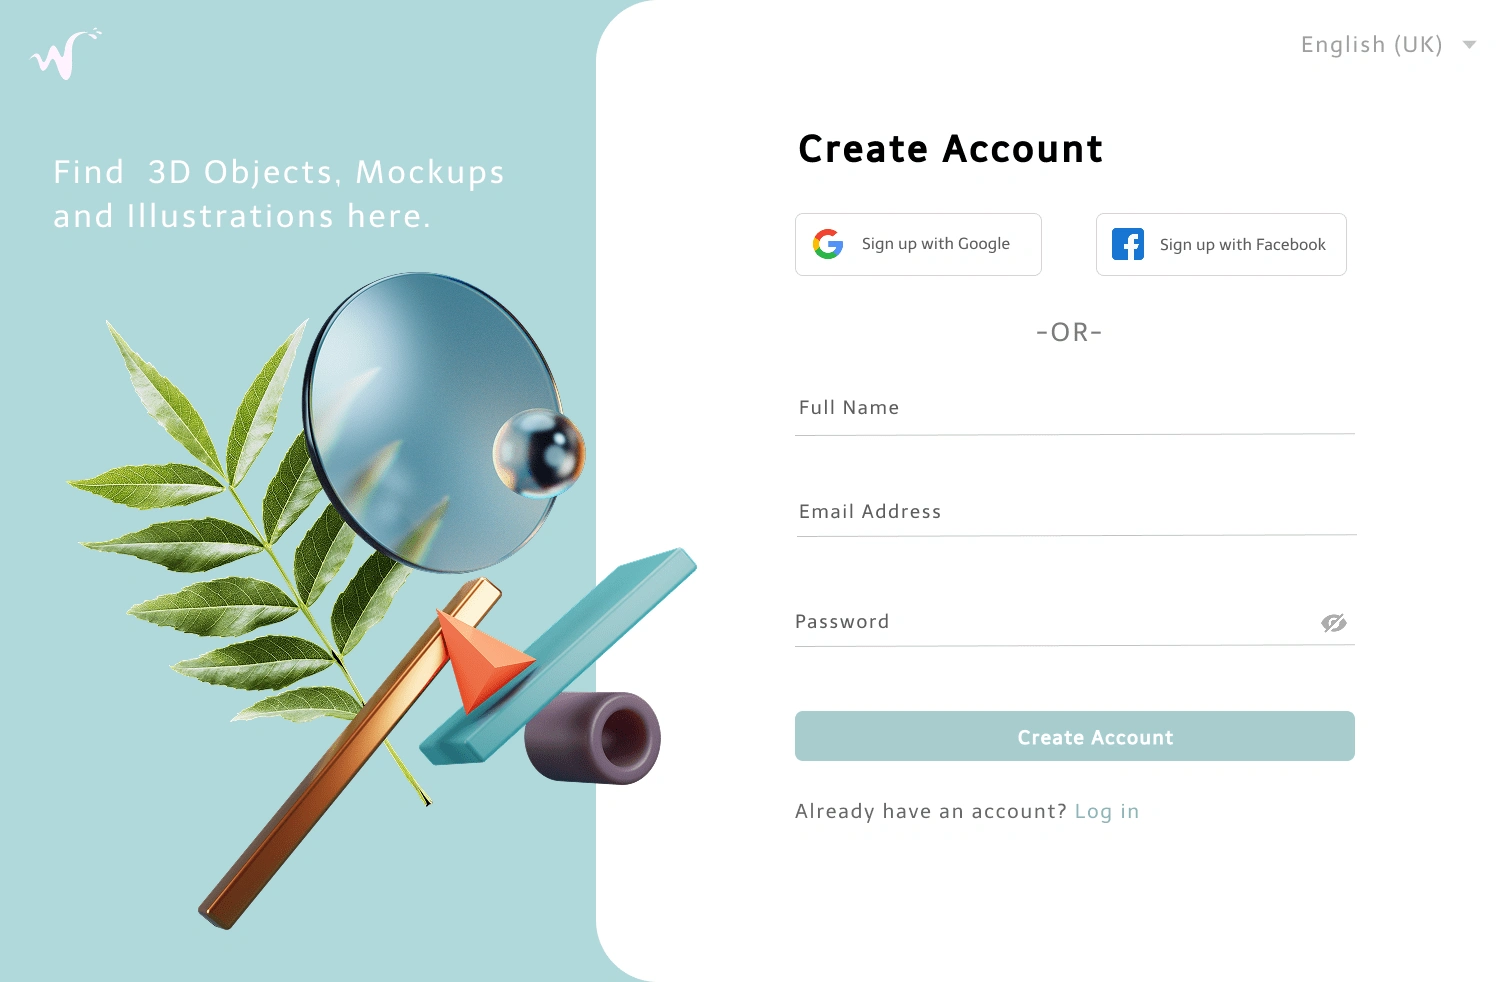This screenshot has width=1512, height=982.
Task: Click the Create Account heading text
Action: (950, 149)
